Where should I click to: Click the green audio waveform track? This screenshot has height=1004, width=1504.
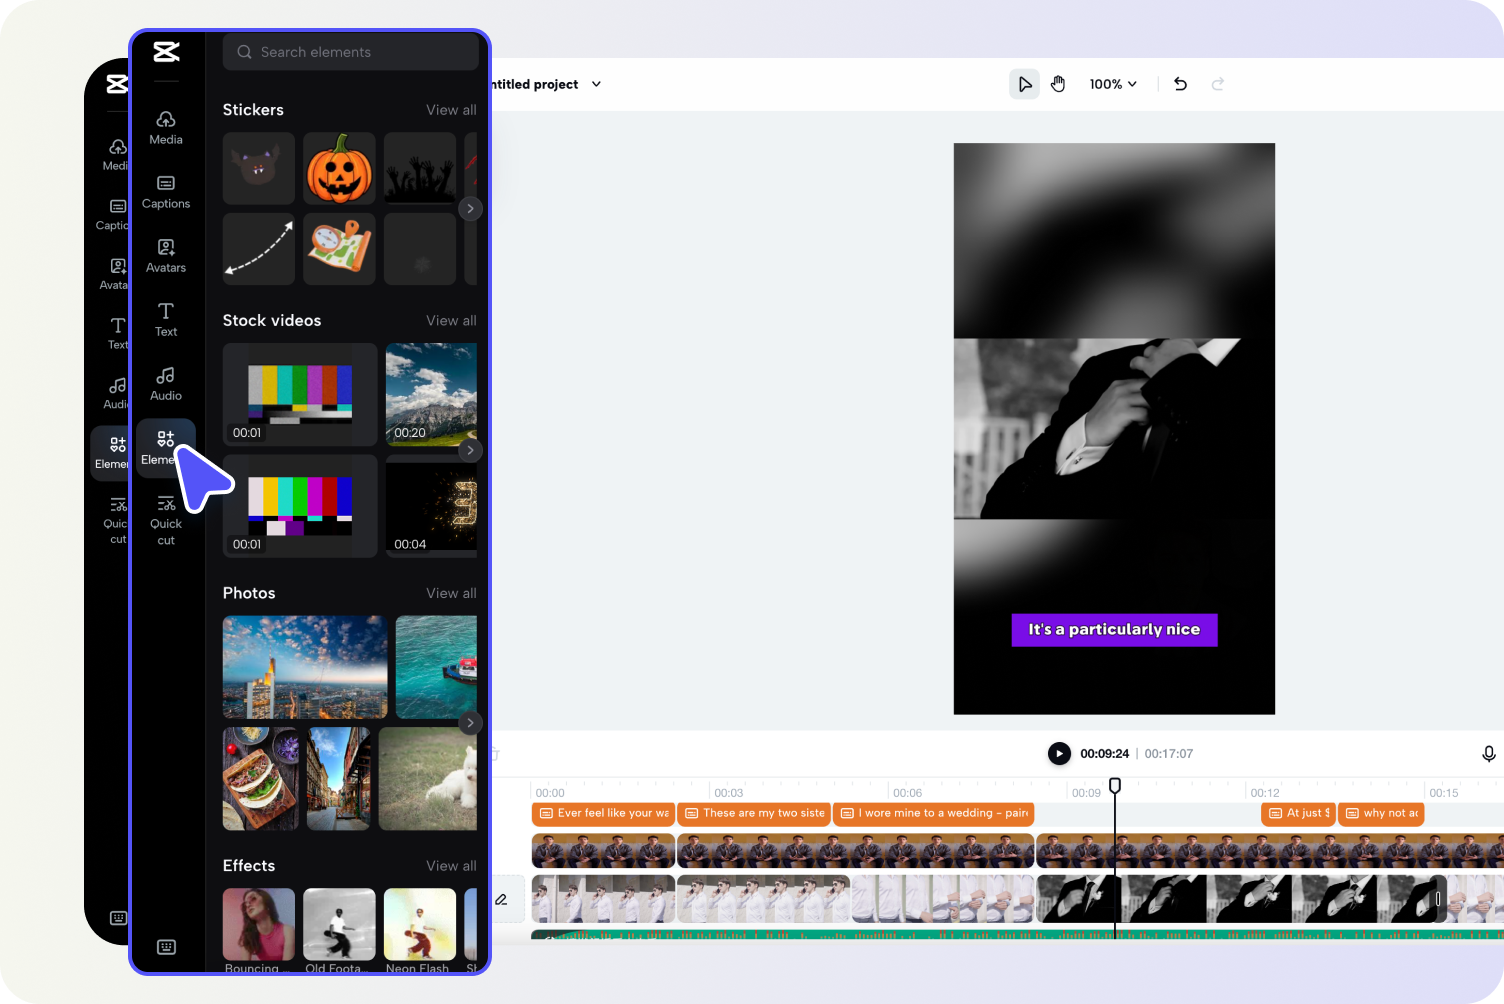[1016, 935]
